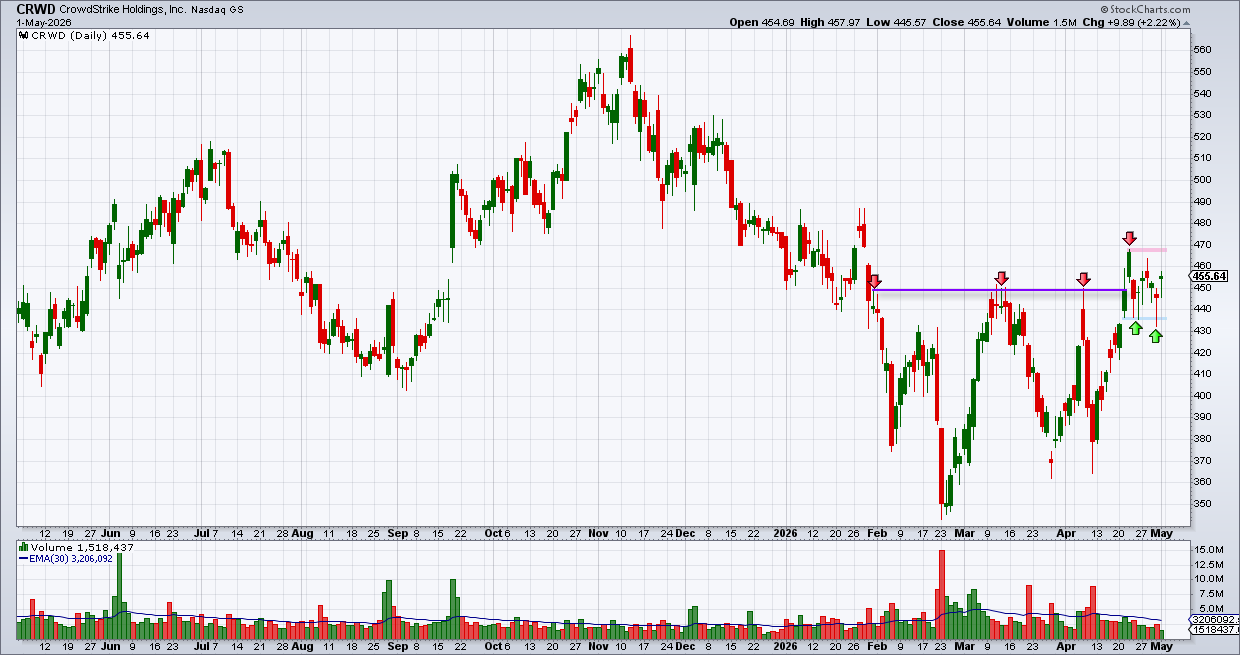The height and width of the screenshot is (655, 1240).
Task: Click the 470 price axis label
Action: click(1203, 245)
